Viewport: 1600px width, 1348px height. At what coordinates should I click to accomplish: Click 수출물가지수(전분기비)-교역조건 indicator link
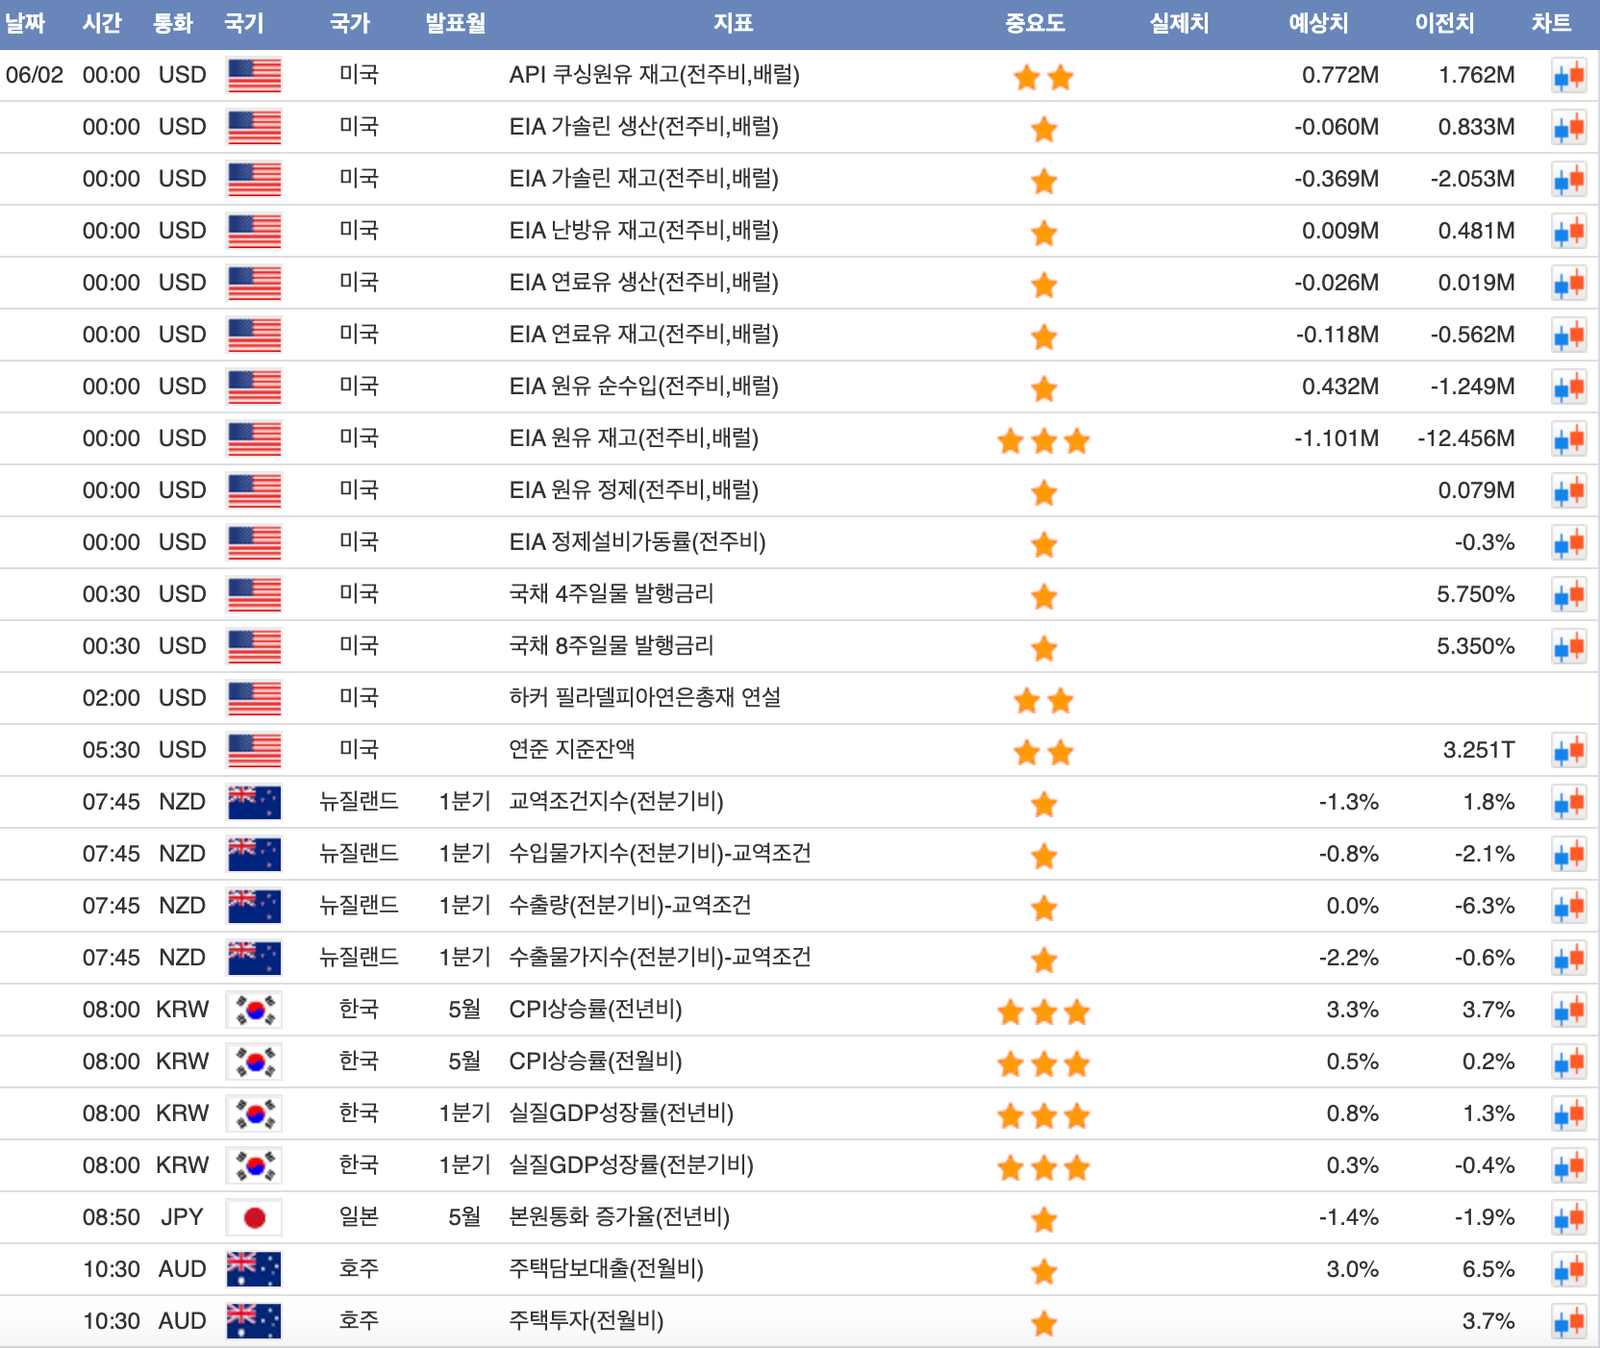659,958
